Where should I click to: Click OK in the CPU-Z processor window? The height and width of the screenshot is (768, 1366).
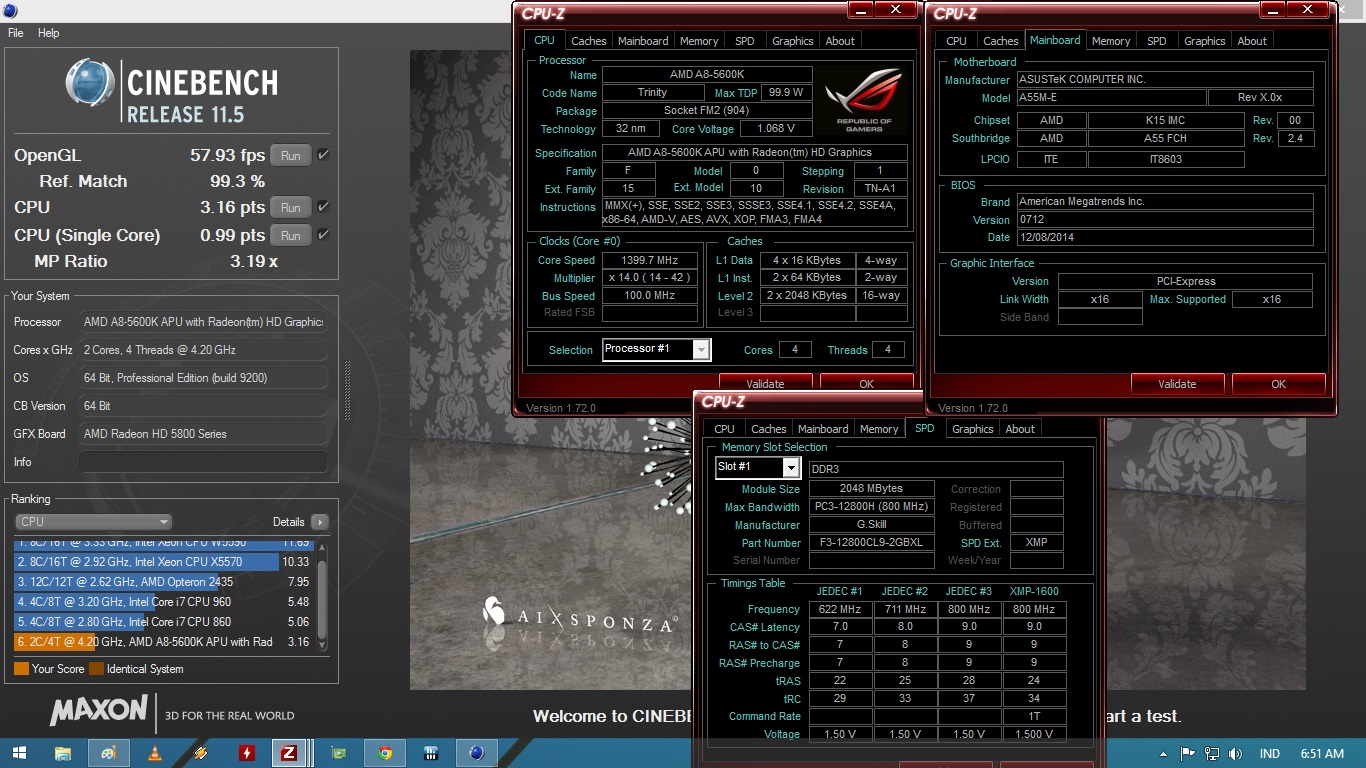[866, 383]
